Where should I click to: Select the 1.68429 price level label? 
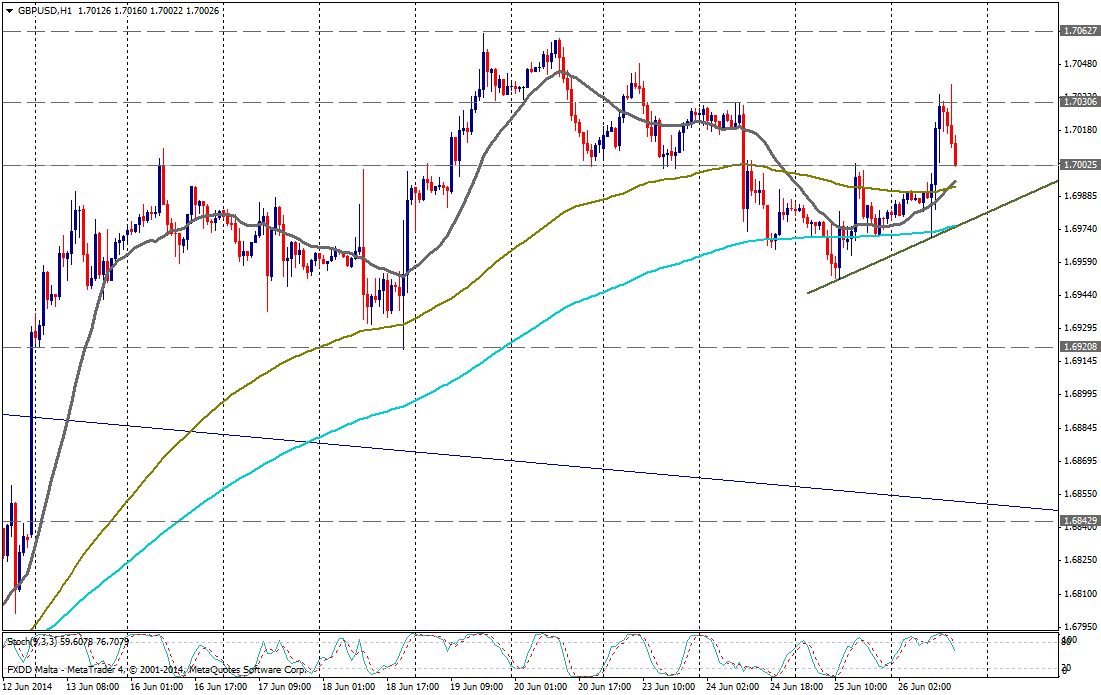pyautogui.click(x=1080, y=520)
